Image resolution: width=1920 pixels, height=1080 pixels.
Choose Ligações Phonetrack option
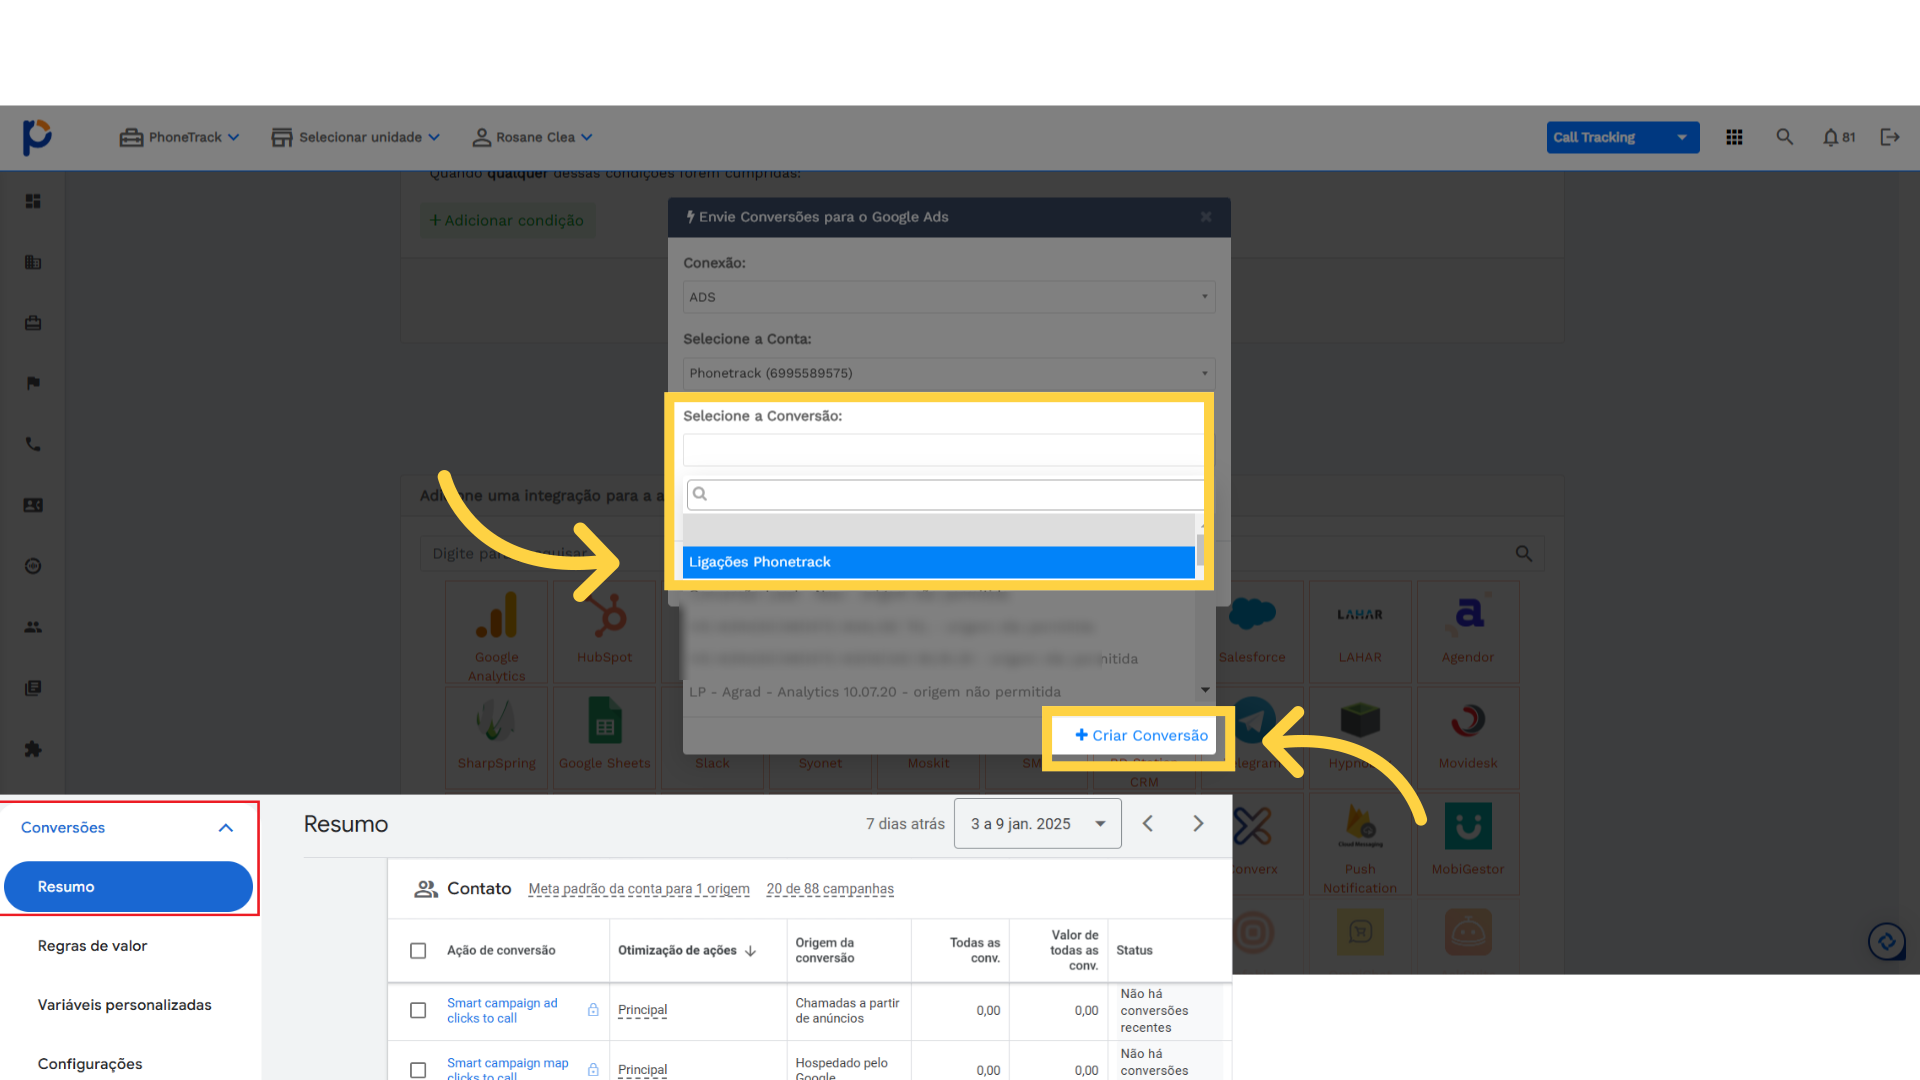tap(938, 562)
